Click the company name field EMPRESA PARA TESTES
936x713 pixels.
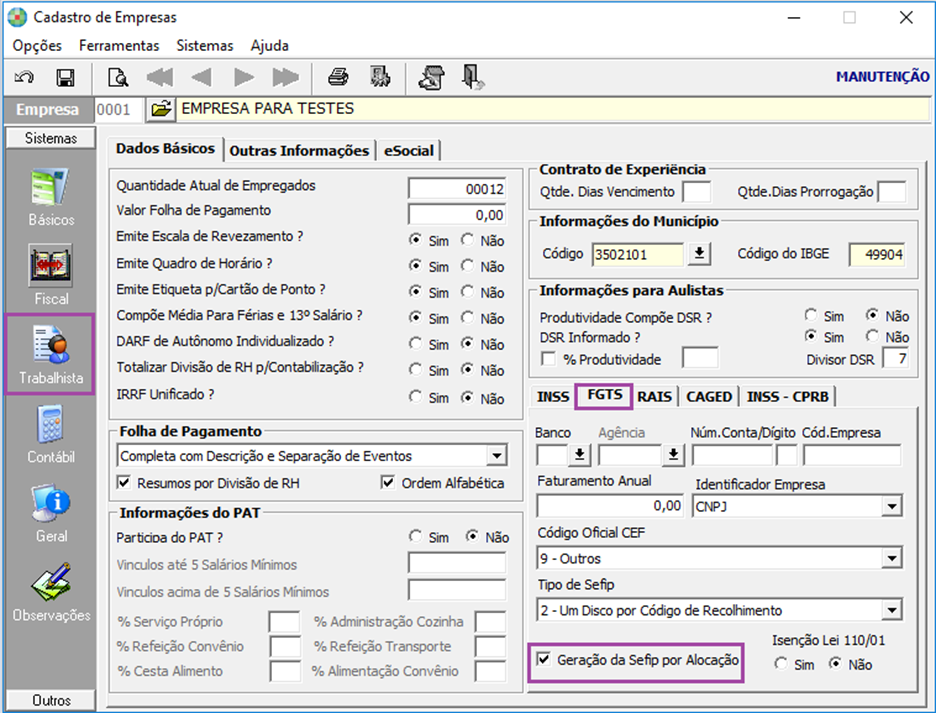tap(553, 109)
